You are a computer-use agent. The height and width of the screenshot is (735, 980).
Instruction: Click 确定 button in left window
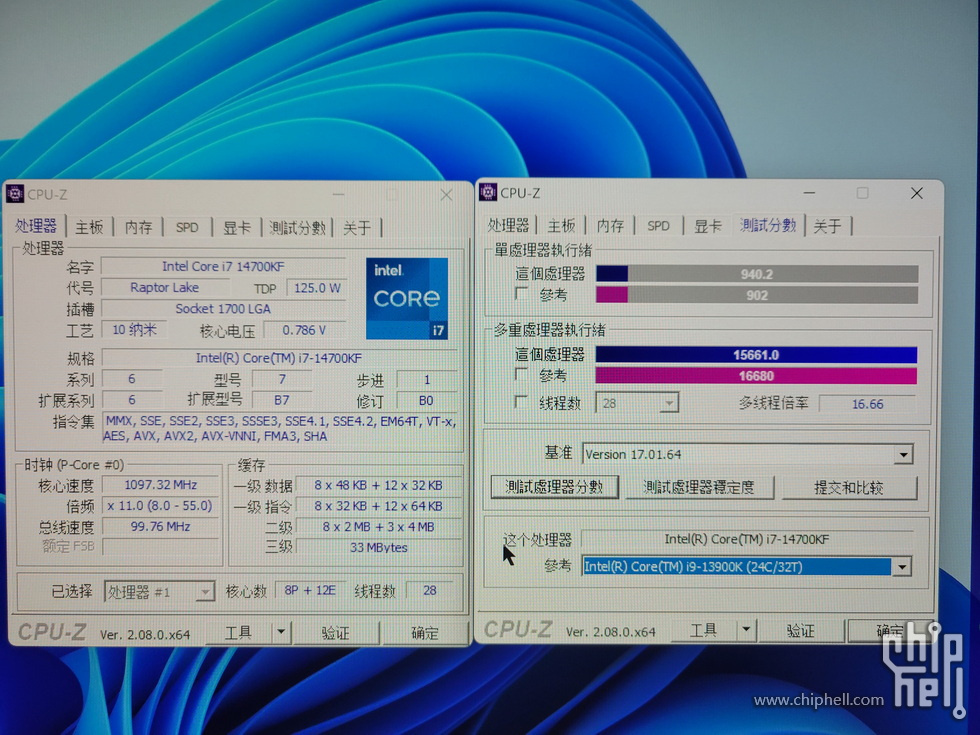(x=425, y=633)
